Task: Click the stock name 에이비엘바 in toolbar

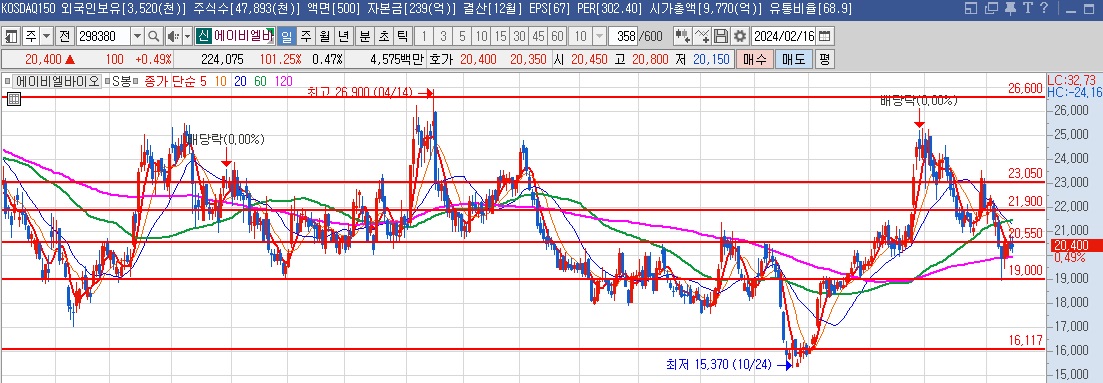Action: click(243, 37)
